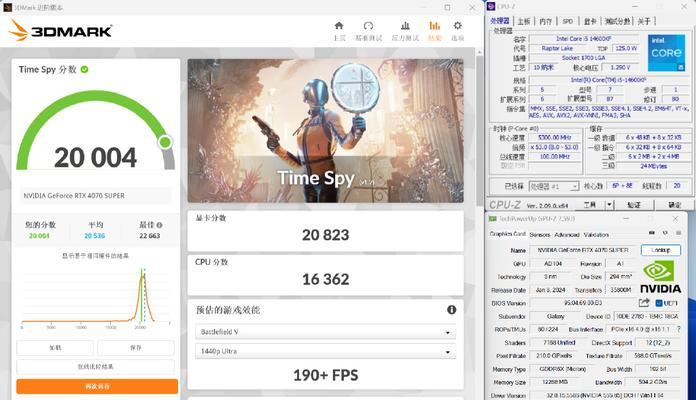Click the Intel Core badge in CPU-Z
Image resolution: width=696 pixels, height=400 pixels.
[666, 53]
